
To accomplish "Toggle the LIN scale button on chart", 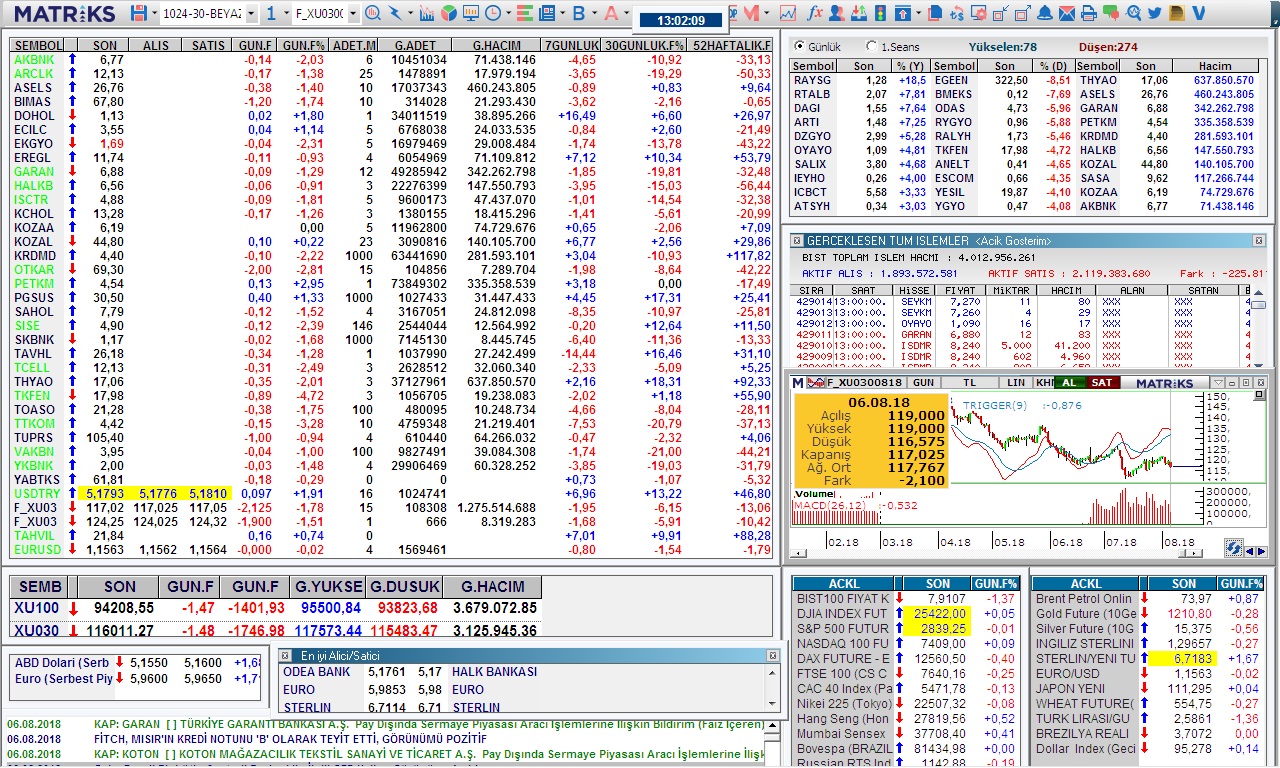I will [x=1015, y=383].
